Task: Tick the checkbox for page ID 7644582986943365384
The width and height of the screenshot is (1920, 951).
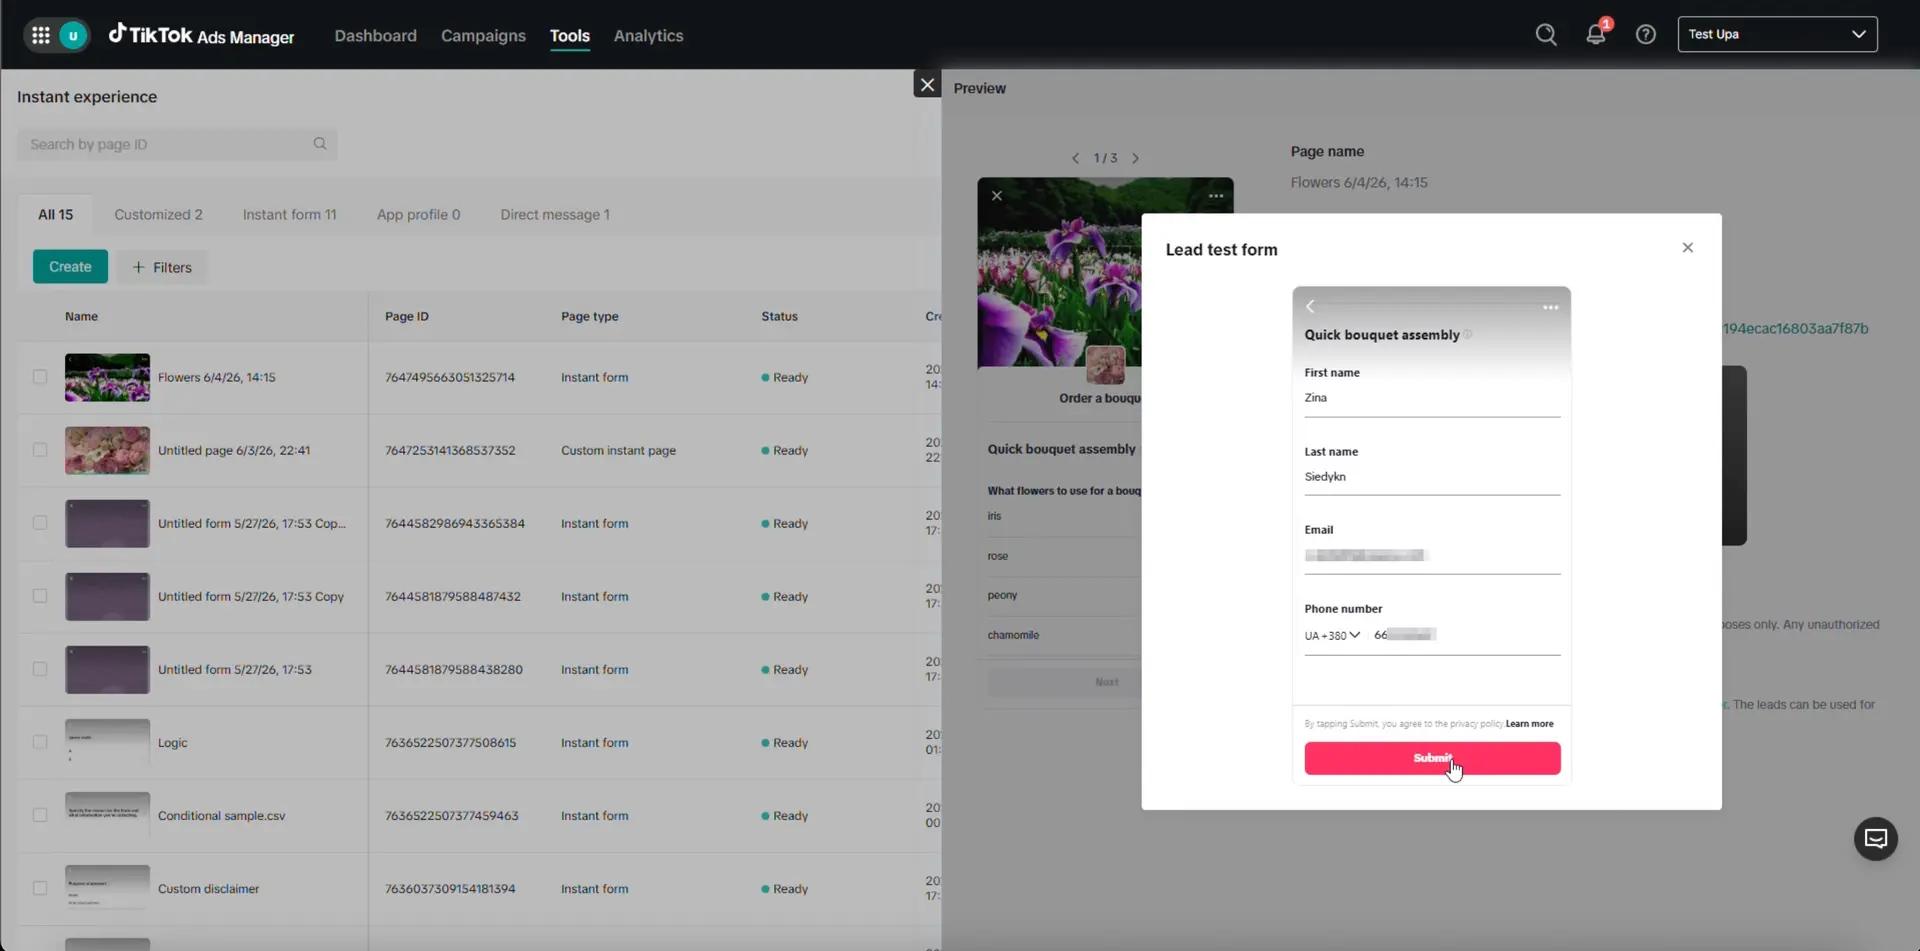Action: pos(40,523)
